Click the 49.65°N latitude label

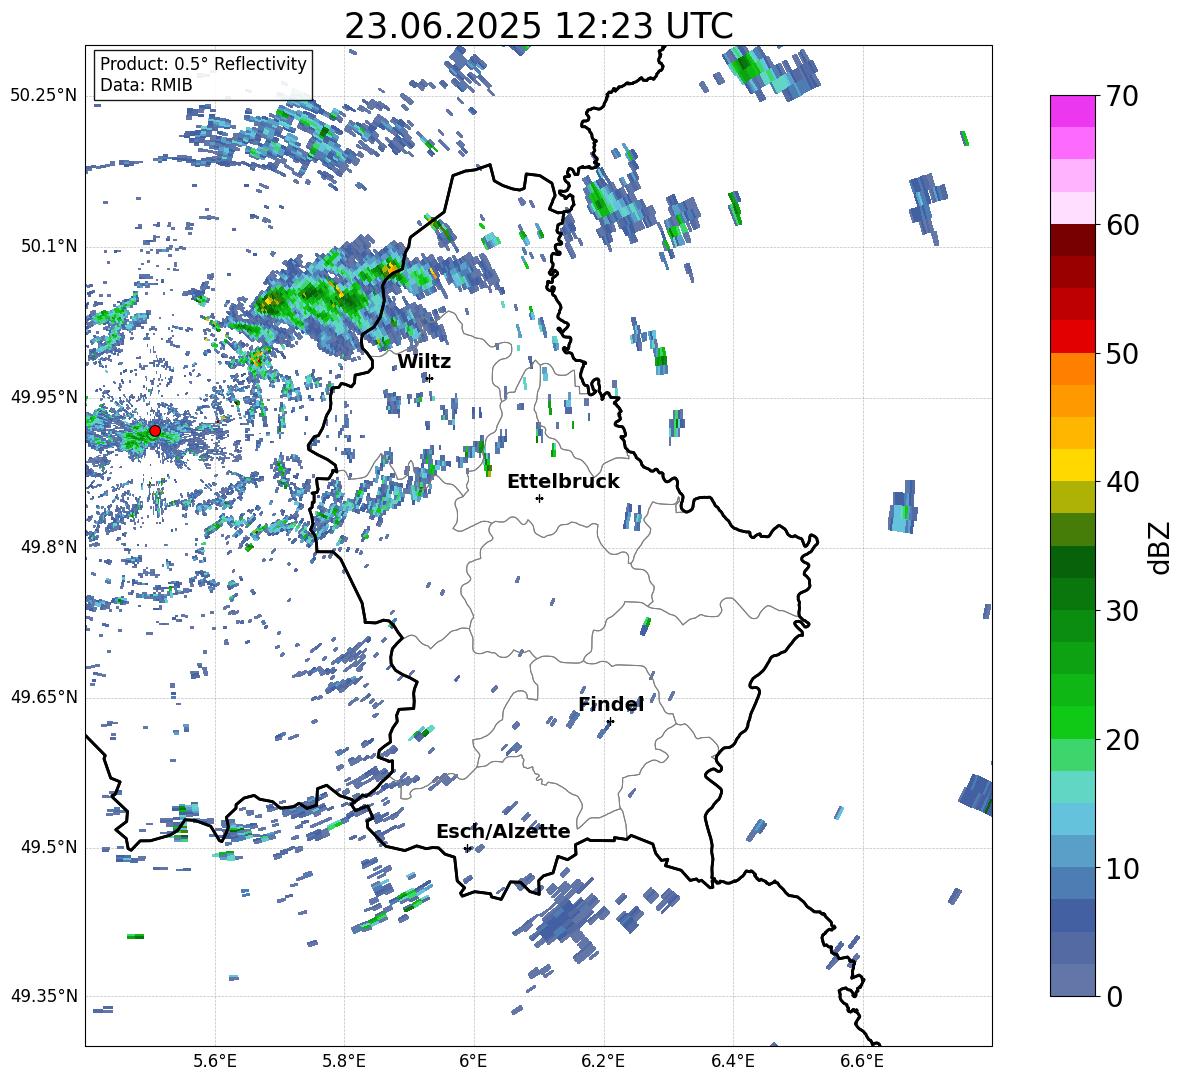tap(45, 696)
